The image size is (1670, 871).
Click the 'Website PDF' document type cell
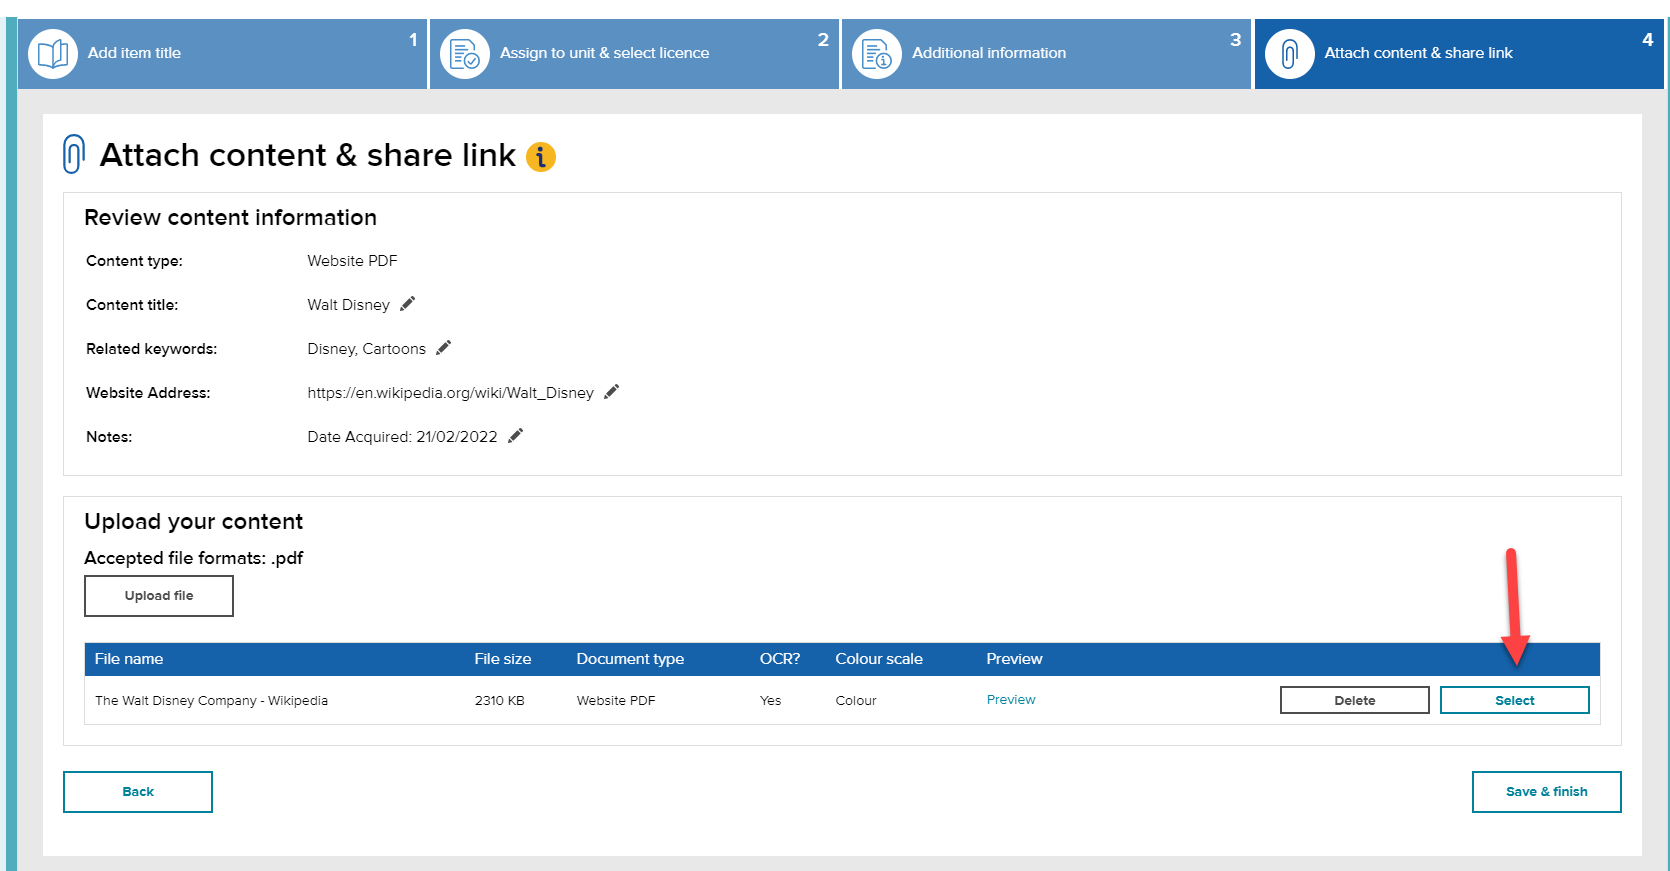click(x=616, y=701)
